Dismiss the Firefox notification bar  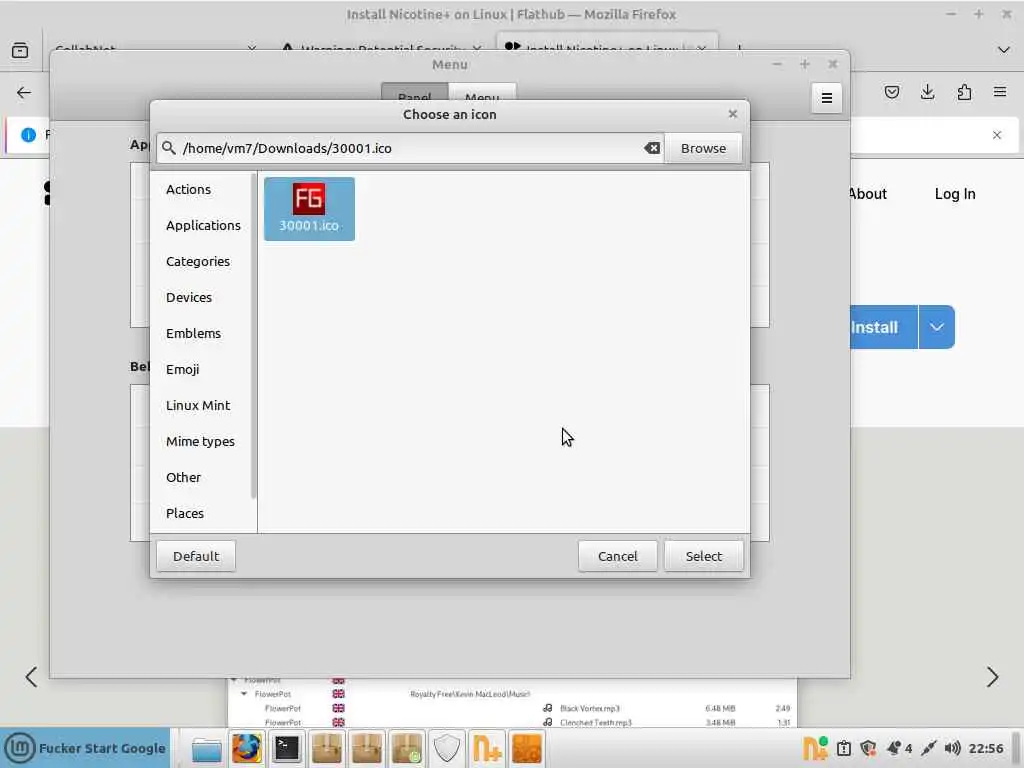coord(997,135)
